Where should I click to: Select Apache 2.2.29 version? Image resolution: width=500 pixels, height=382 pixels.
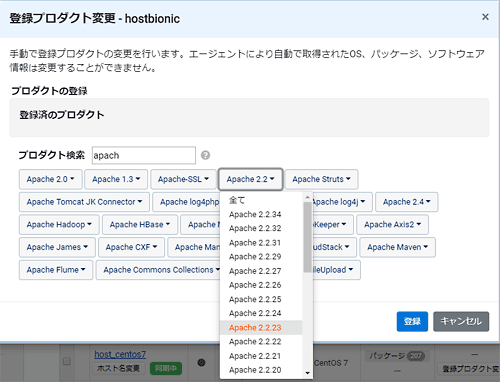click(x=261, y=257)
